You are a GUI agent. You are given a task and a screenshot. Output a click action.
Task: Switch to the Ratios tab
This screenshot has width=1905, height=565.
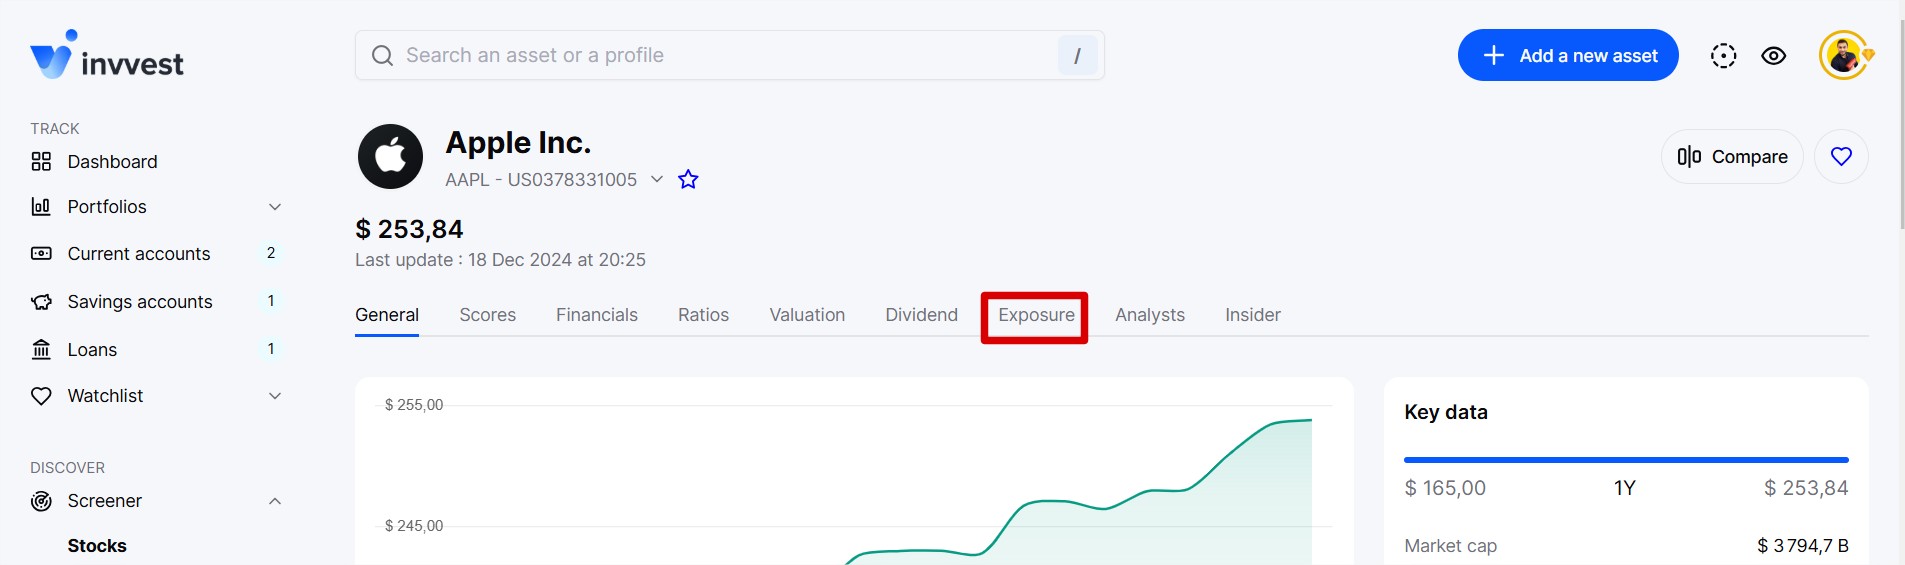click(x=703, y=315)
